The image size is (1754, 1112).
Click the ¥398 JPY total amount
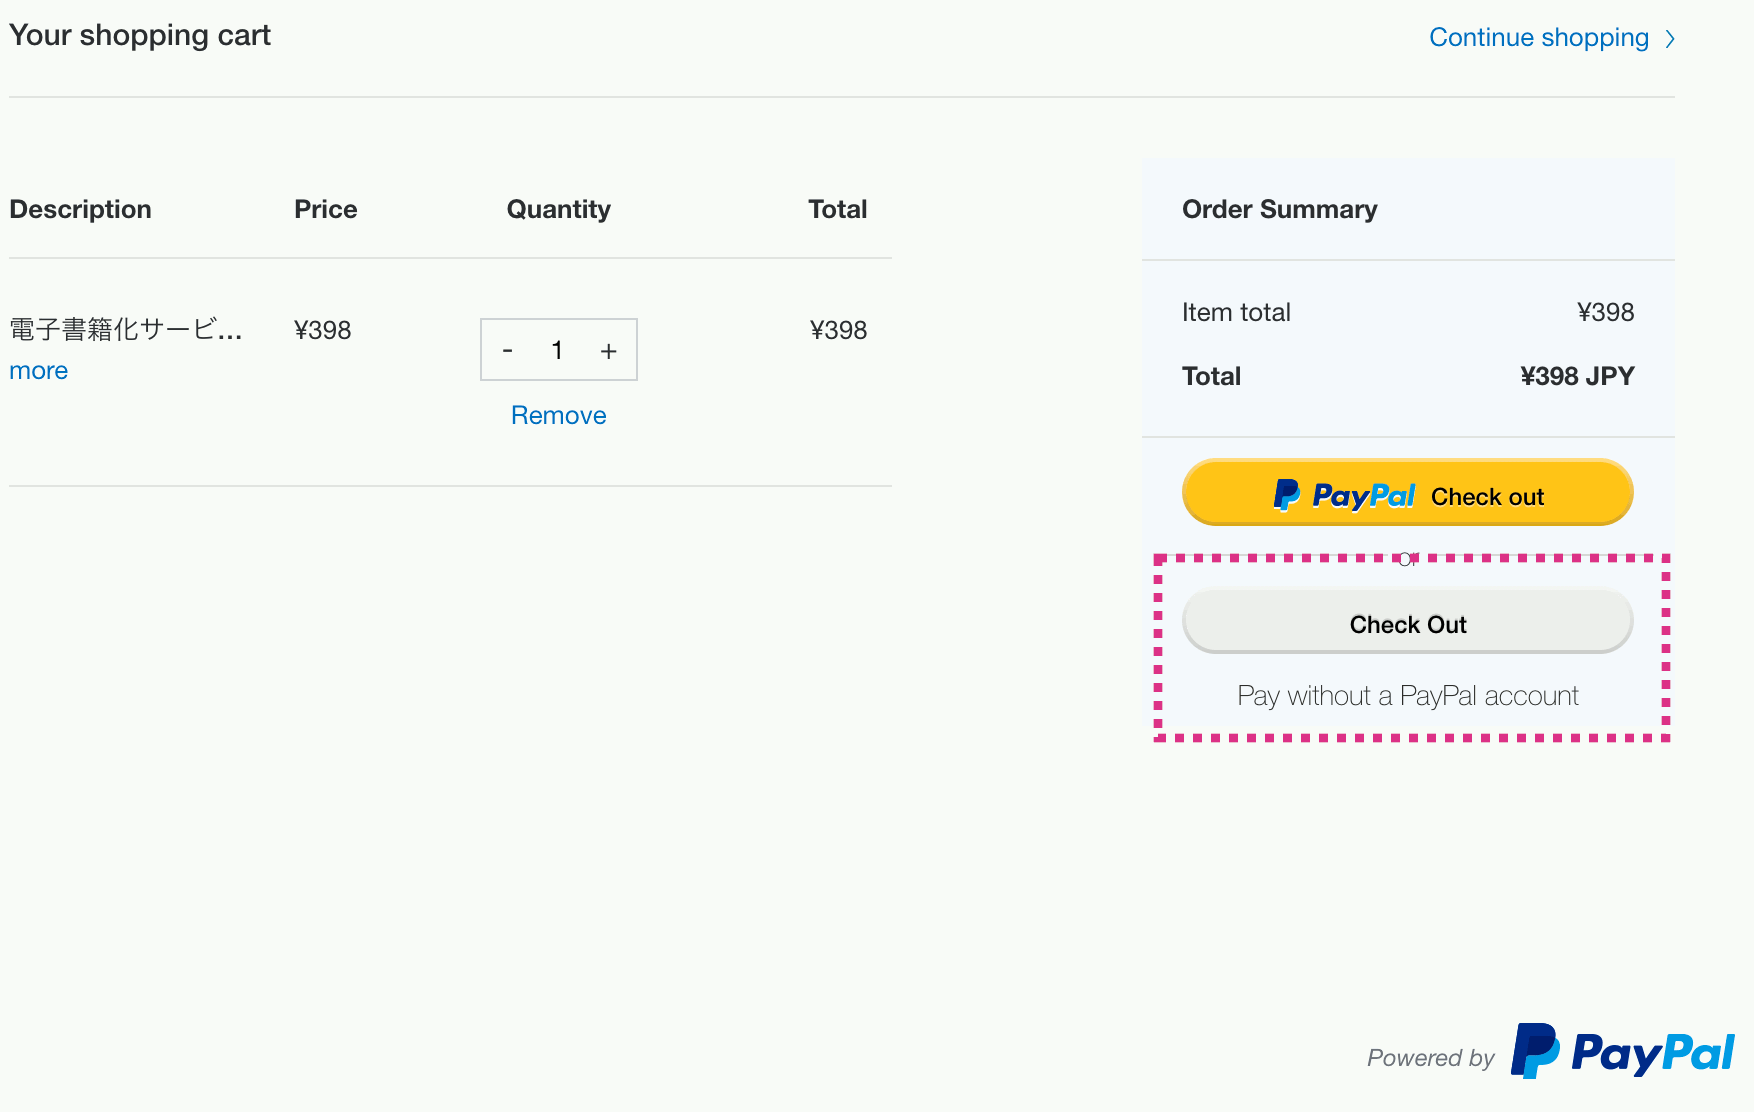[1577, 376]
